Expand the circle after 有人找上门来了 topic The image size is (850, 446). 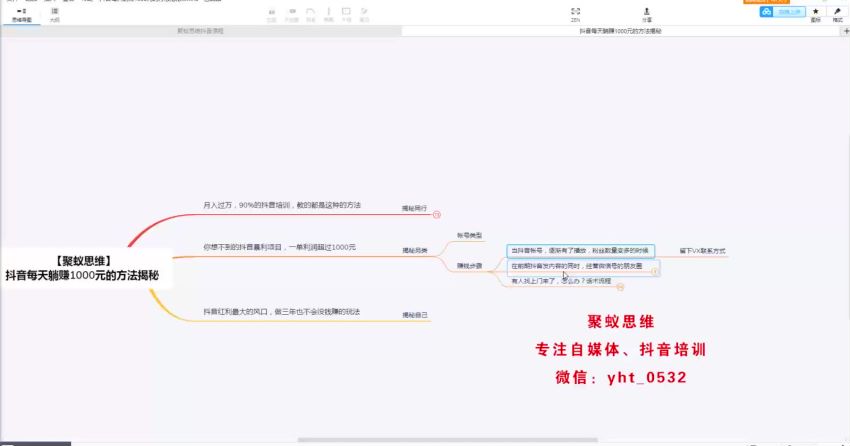tap(620, 287)
